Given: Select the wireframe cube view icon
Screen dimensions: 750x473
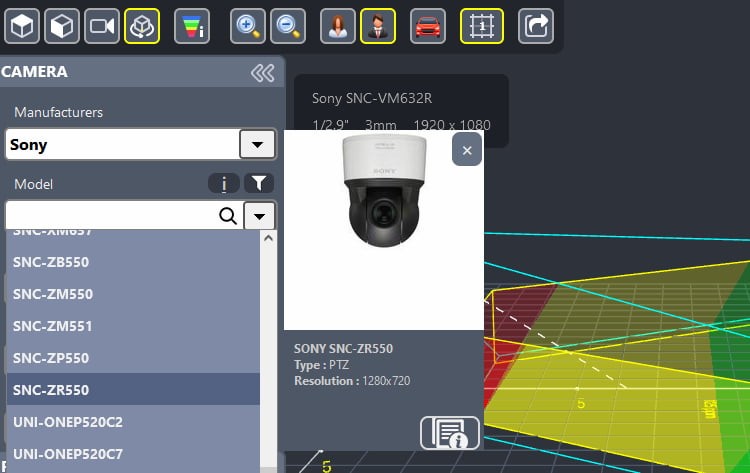Looking at the screenshot, I should click(62, 26).
